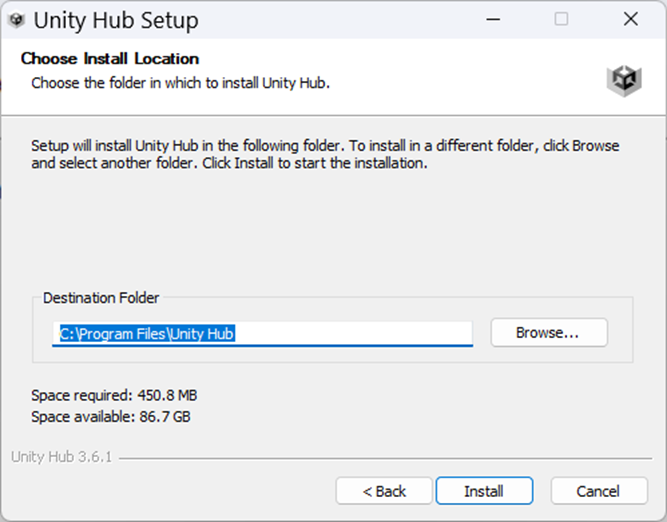The height and width of the screenshot is (522, 667).
Task: Go to previous step with < Back
Action: click(x=384, y=491)
